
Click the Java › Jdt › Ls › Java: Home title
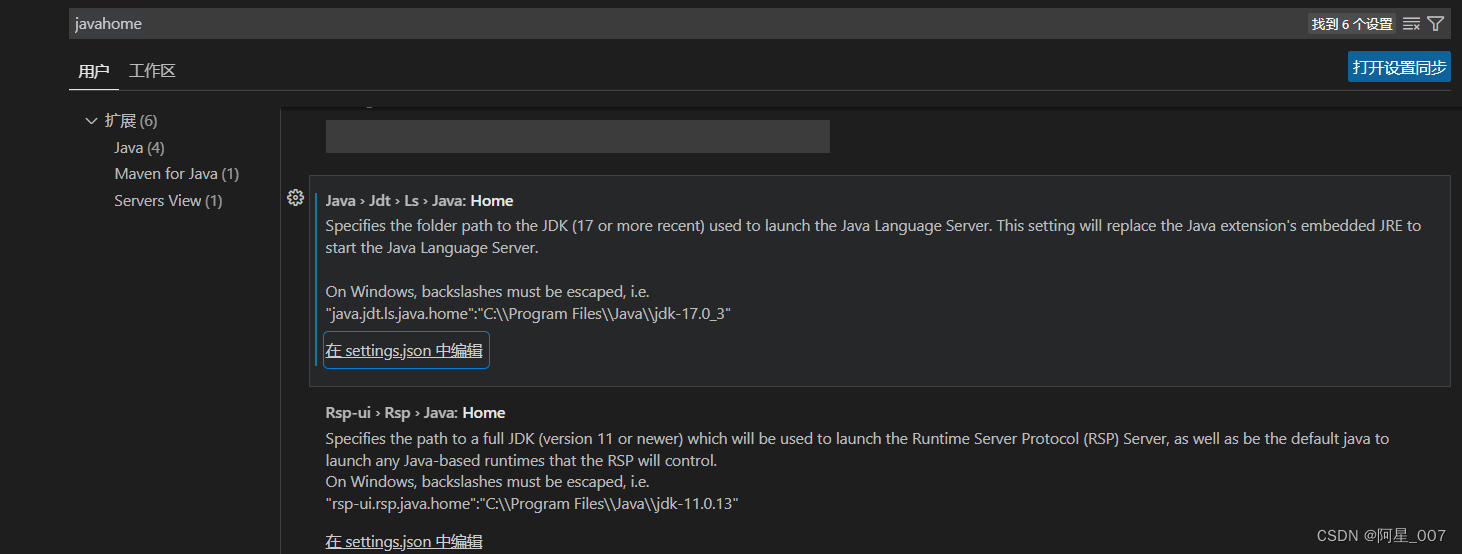420,201
